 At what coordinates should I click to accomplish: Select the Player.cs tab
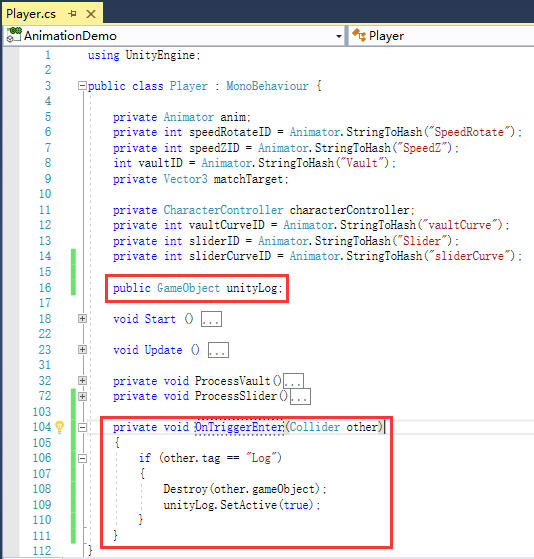(31, 14)
